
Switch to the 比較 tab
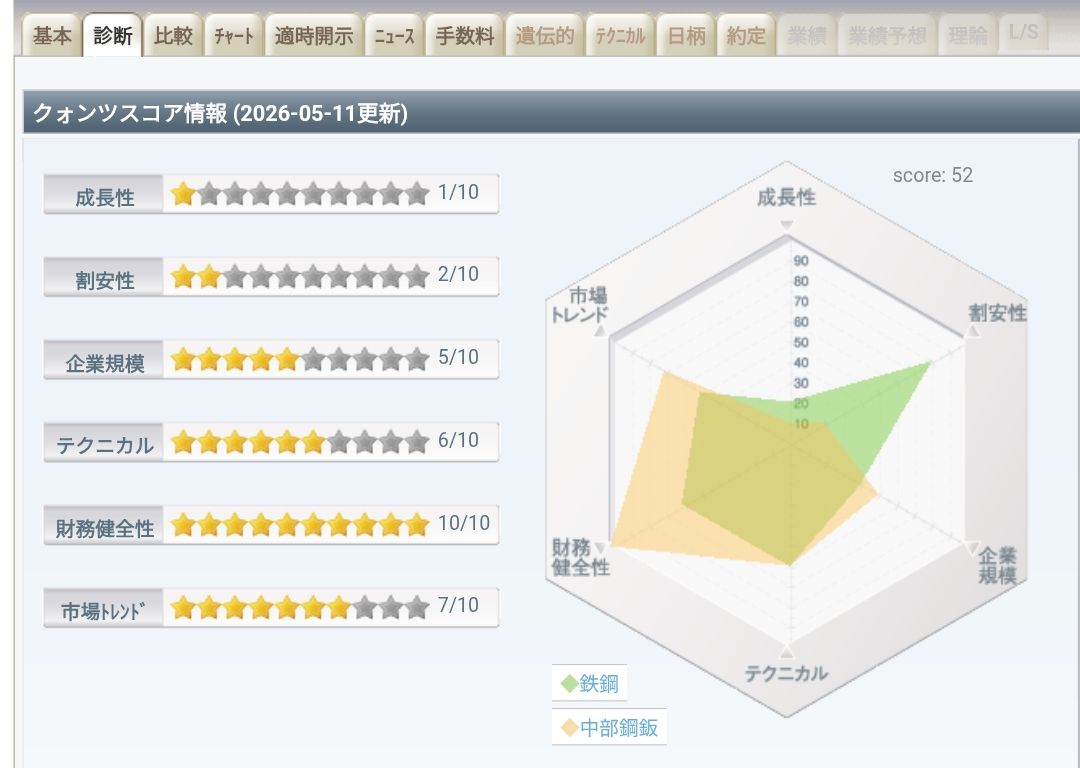(173, 35)
